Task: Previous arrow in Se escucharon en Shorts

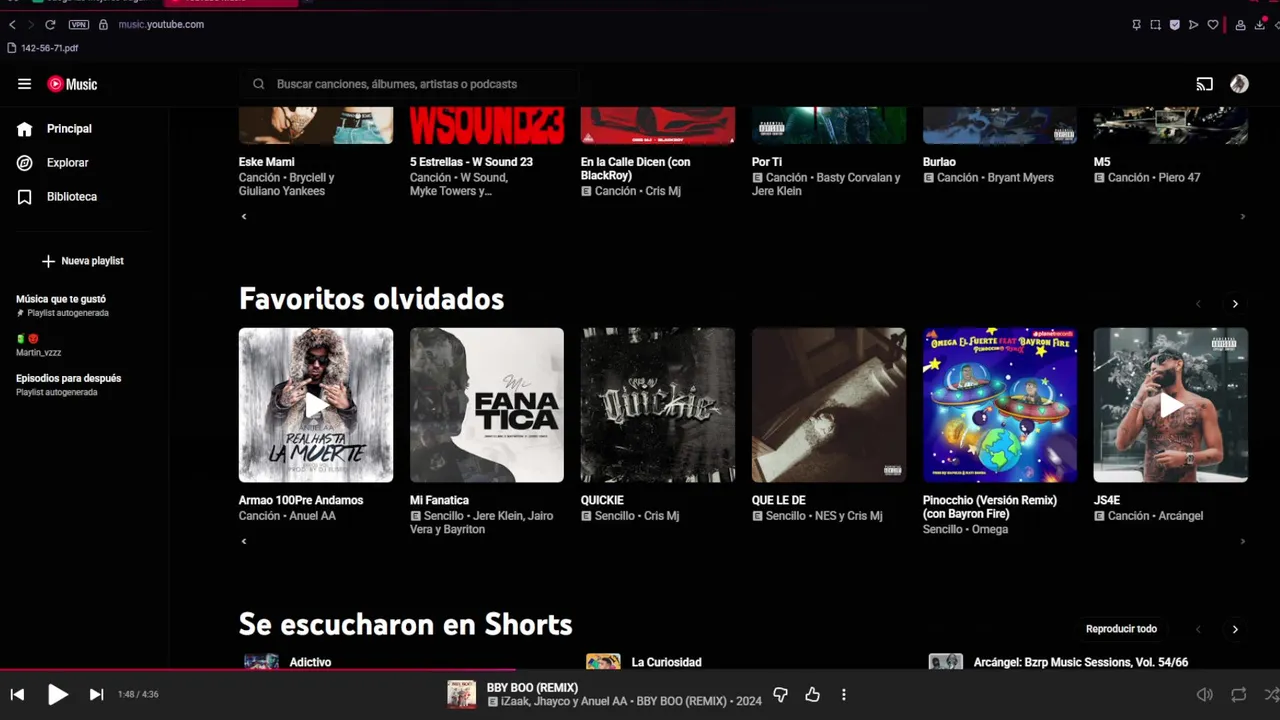Action: coord(1198,629)
